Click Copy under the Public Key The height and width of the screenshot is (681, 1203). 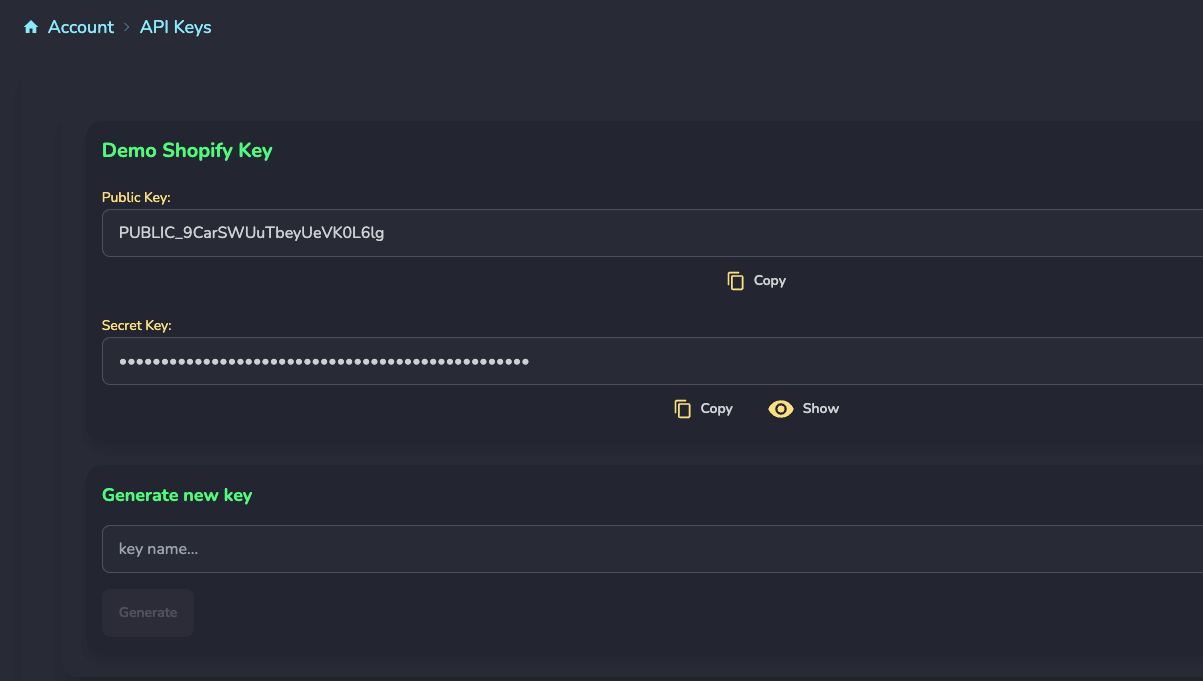point(755,281)
